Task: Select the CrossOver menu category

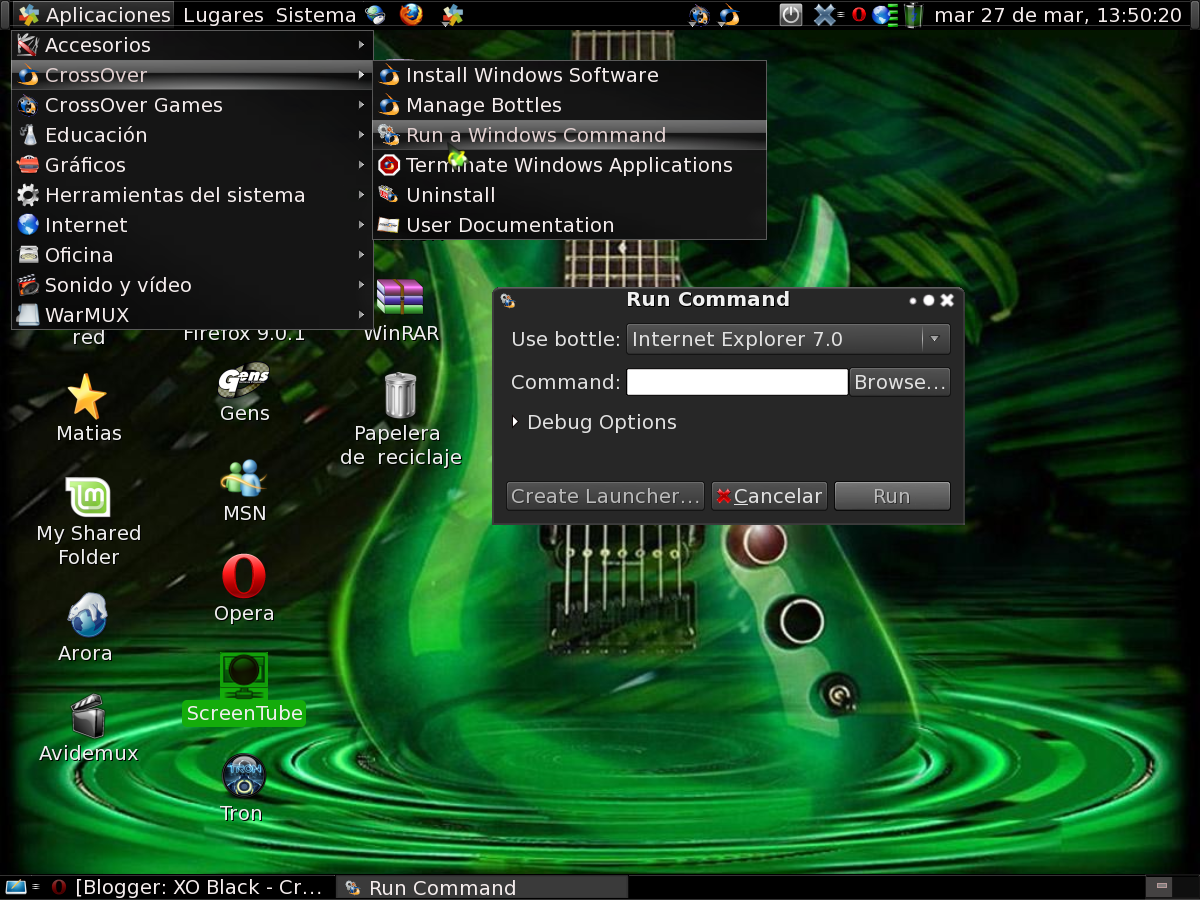Action: click(x=192, y=75)
